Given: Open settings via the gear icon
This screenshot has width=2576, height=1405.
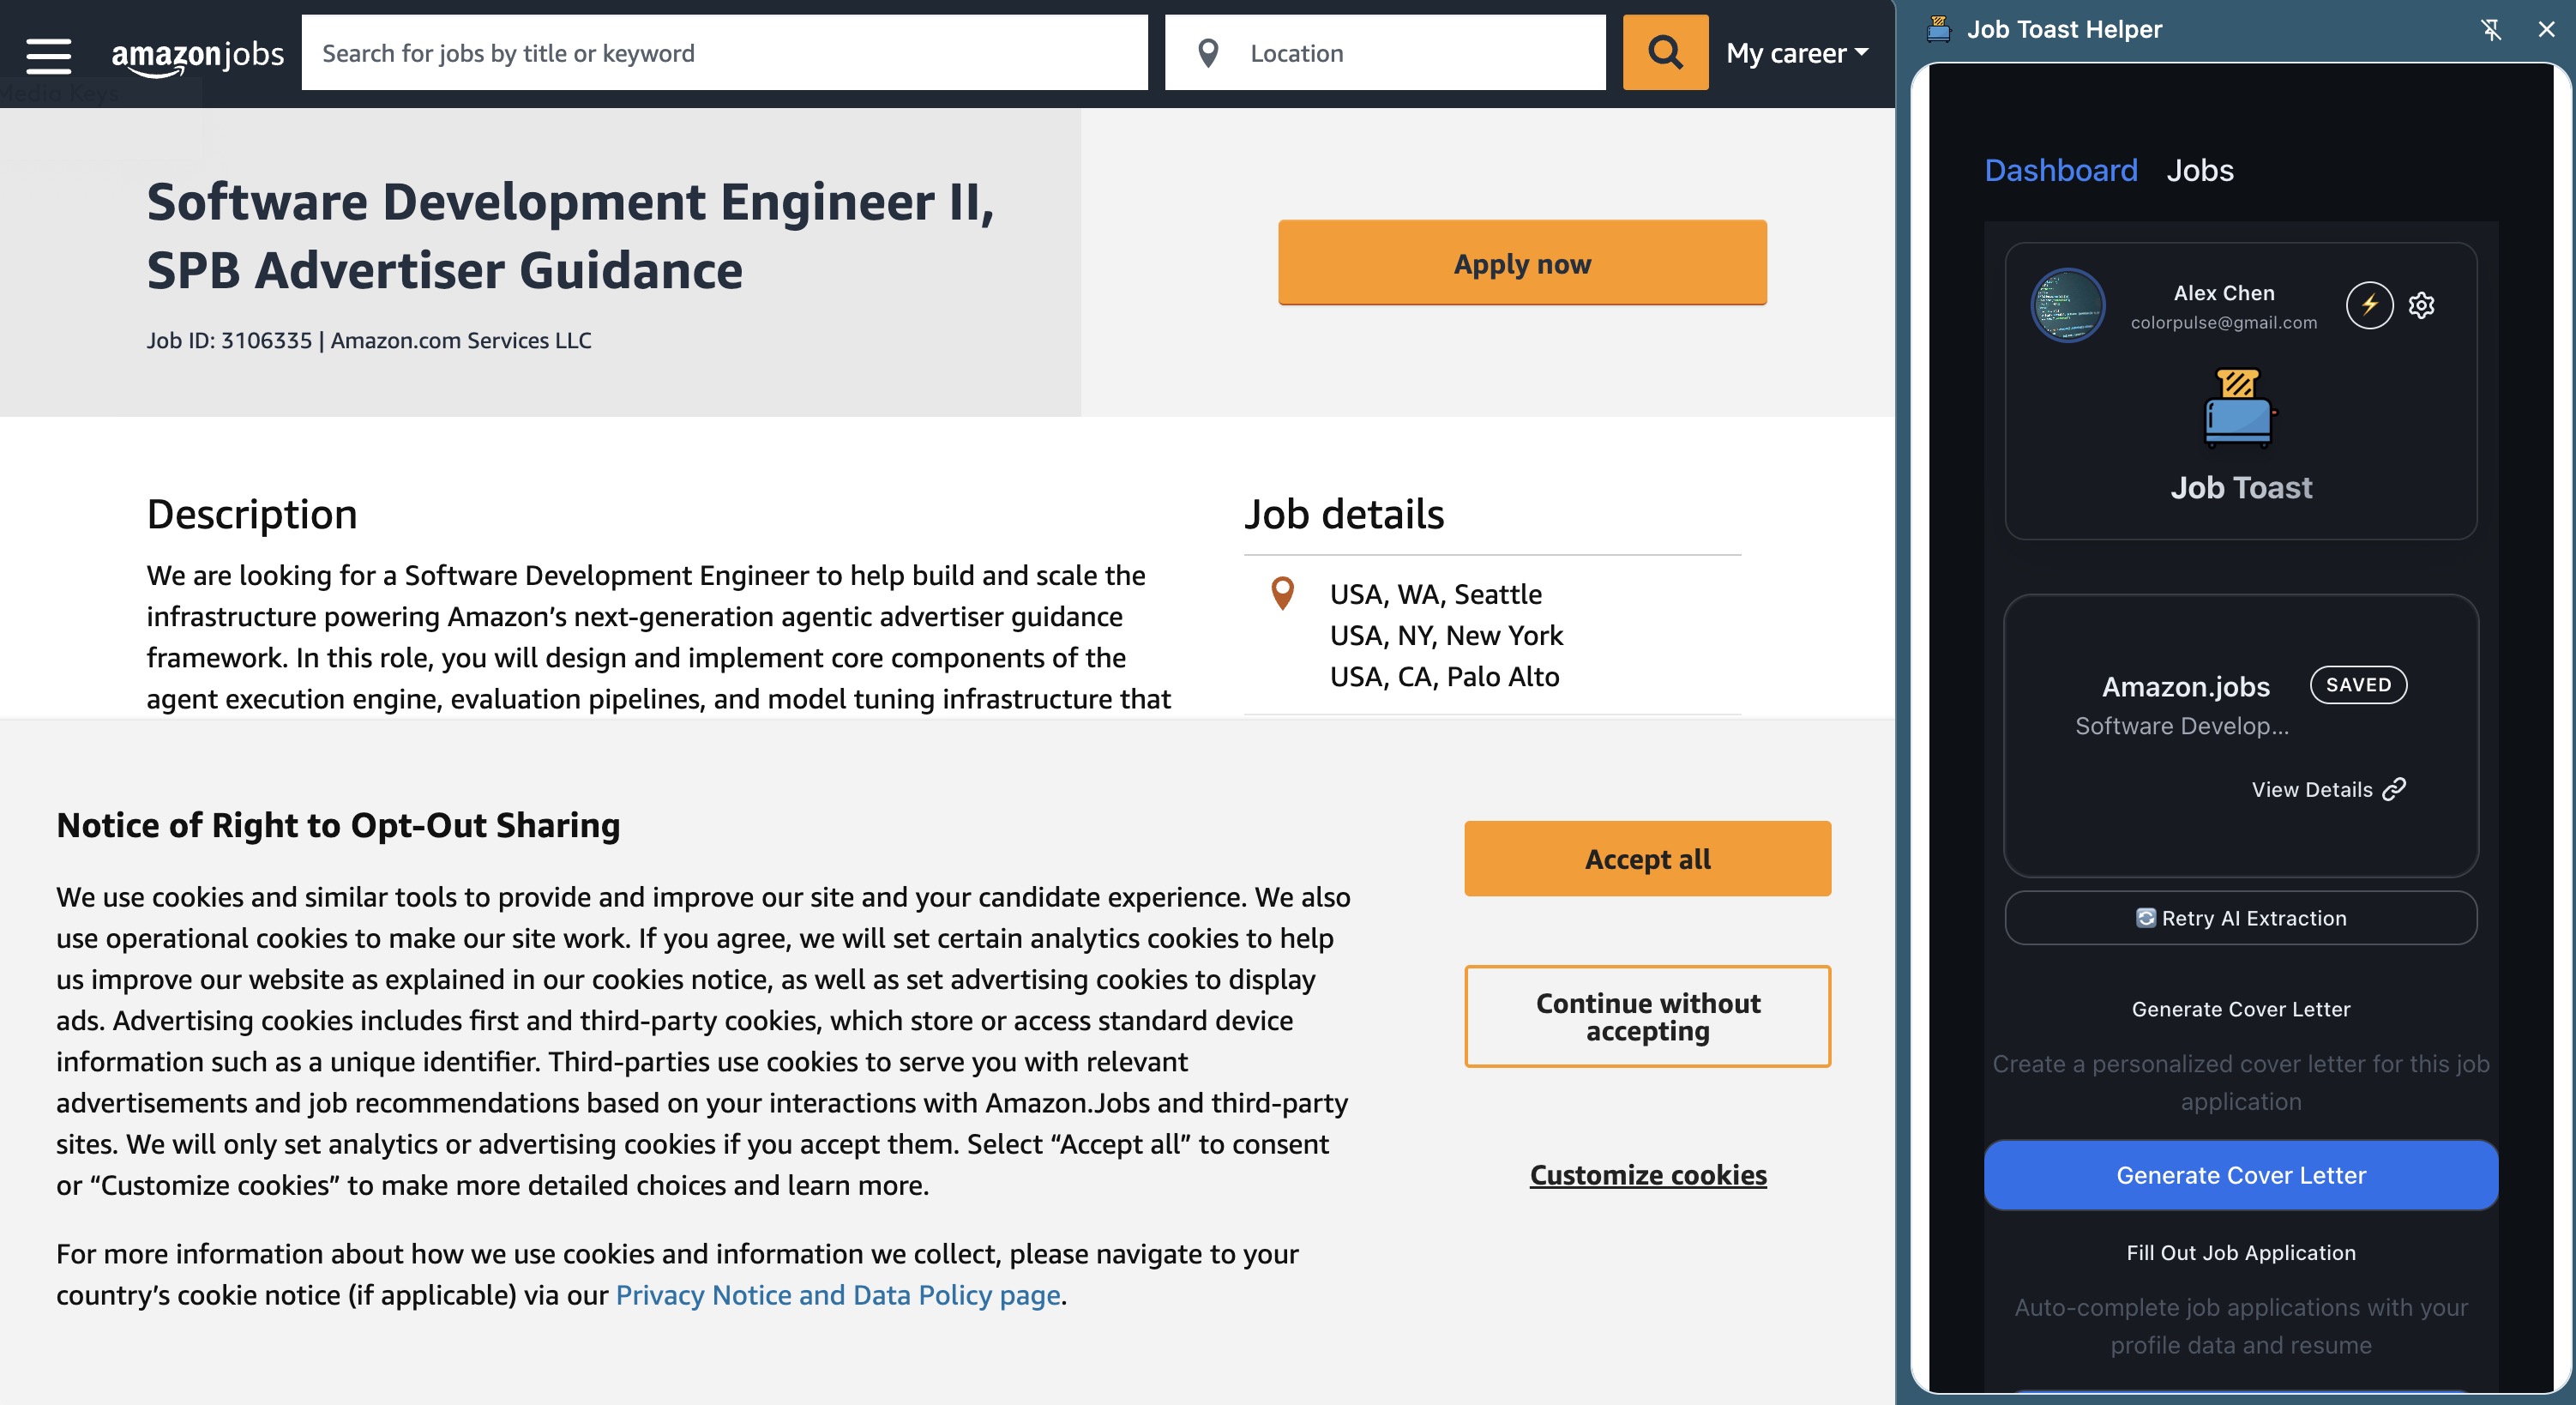Looking at the screenshot, I should (x=2421, y=305).
